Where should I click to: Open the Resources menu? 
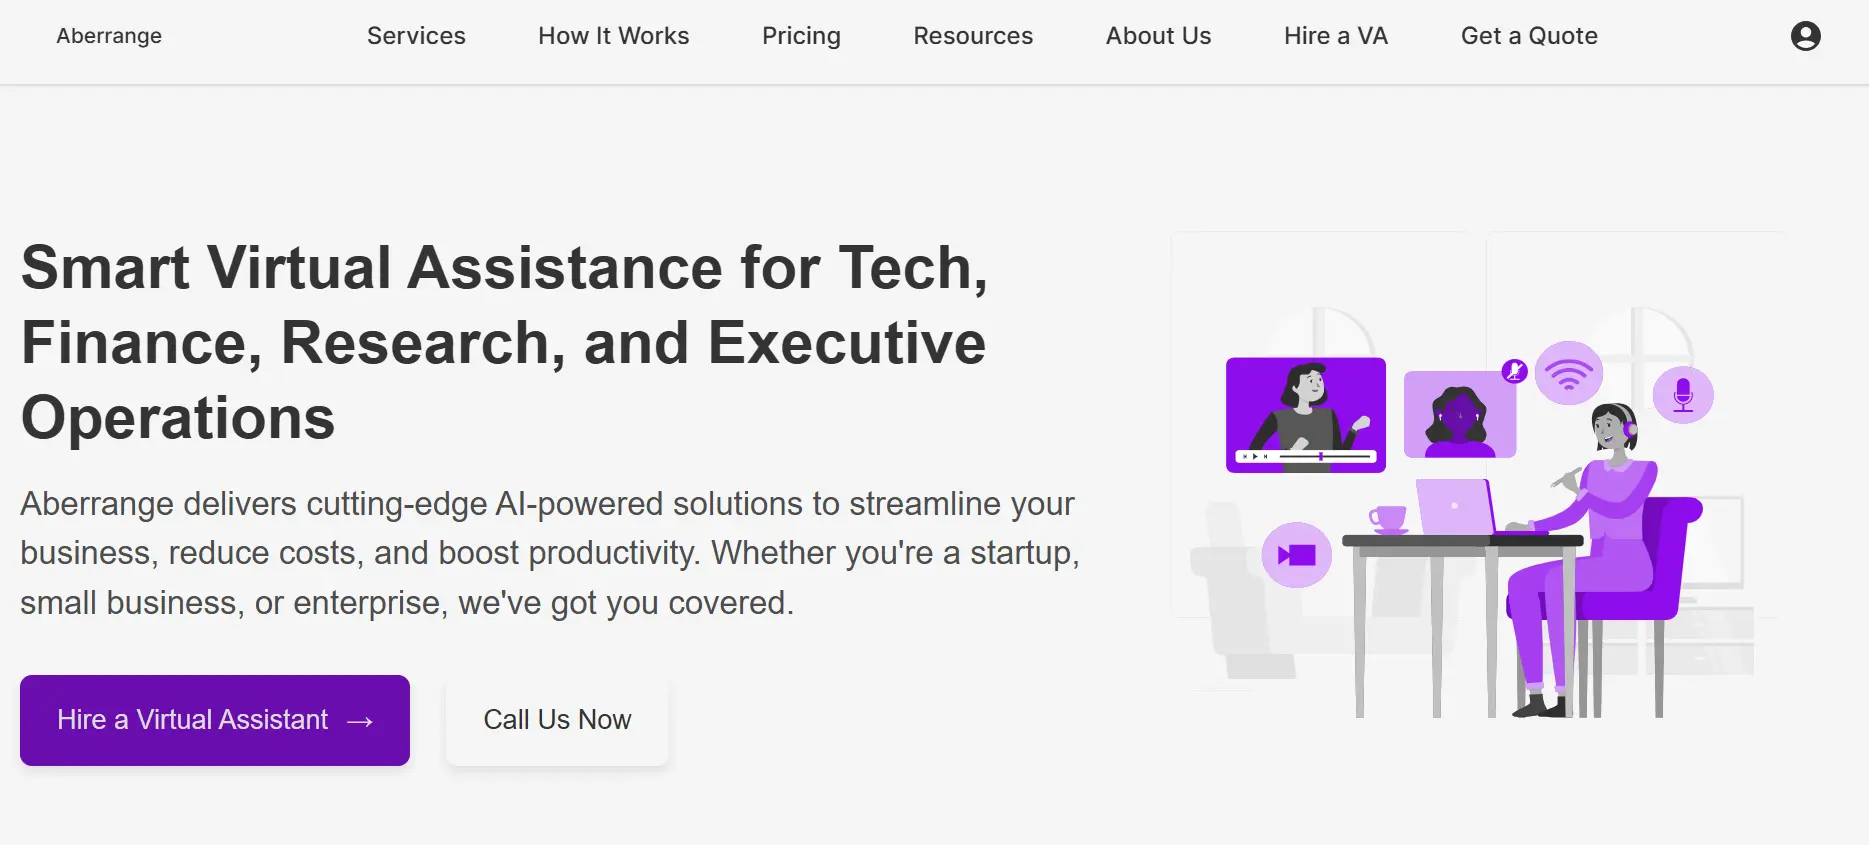972,36
